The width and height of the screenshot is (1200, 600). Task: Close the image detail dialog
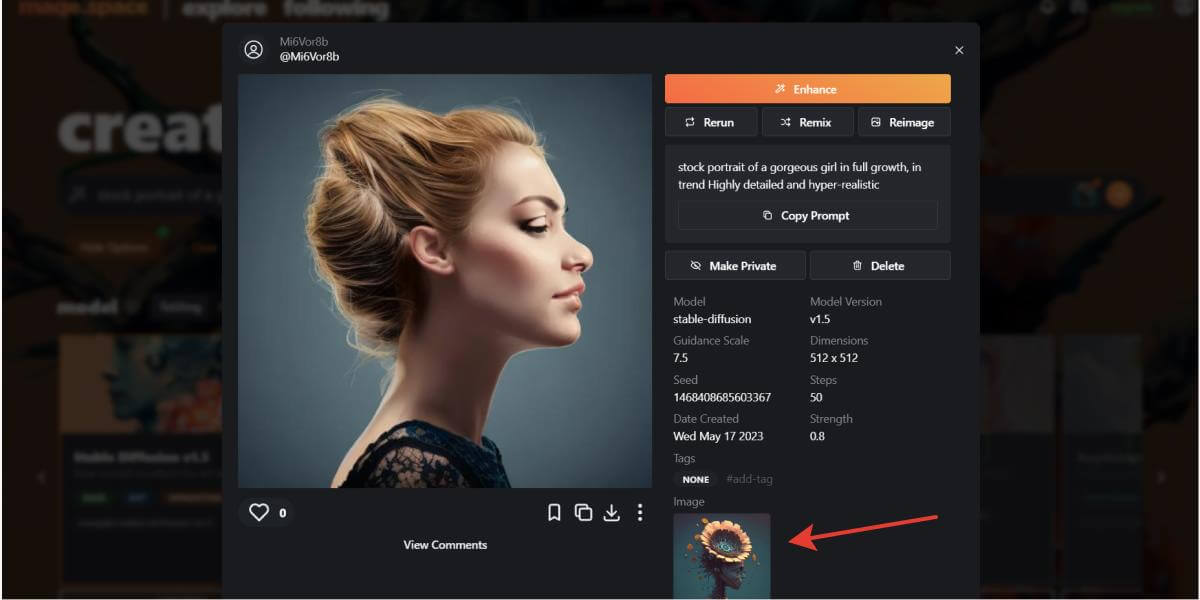(x=959, y=50)
